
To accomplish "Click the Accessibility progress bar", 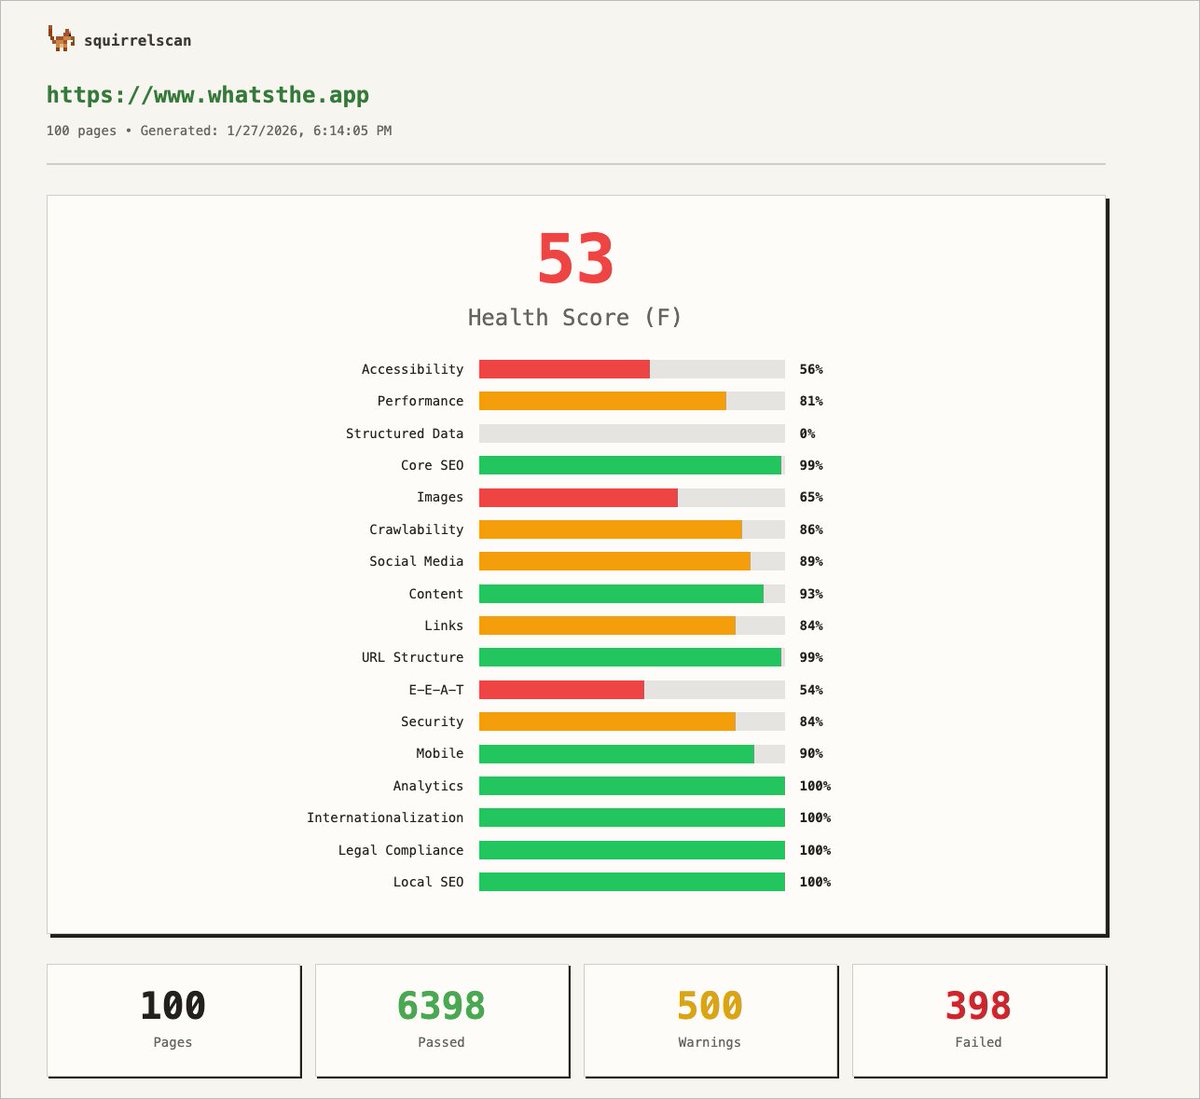I will [x=632, y=369].
